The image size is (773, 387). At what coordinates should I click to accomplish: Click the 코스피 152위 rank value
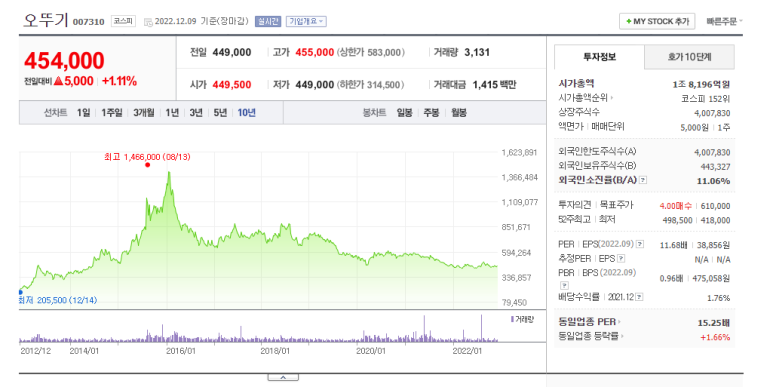point(705,99)
